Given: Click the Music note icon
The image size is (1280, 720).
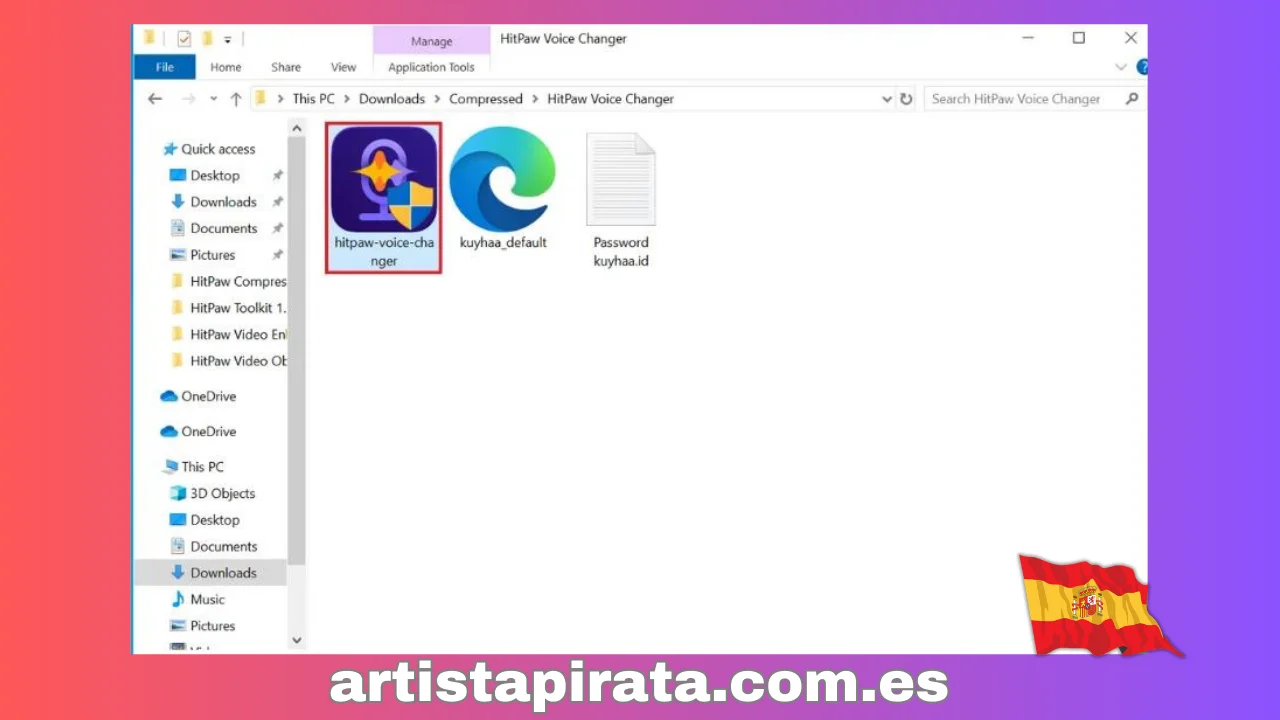Looking at the screenshot, I should (x=178, y=599).
